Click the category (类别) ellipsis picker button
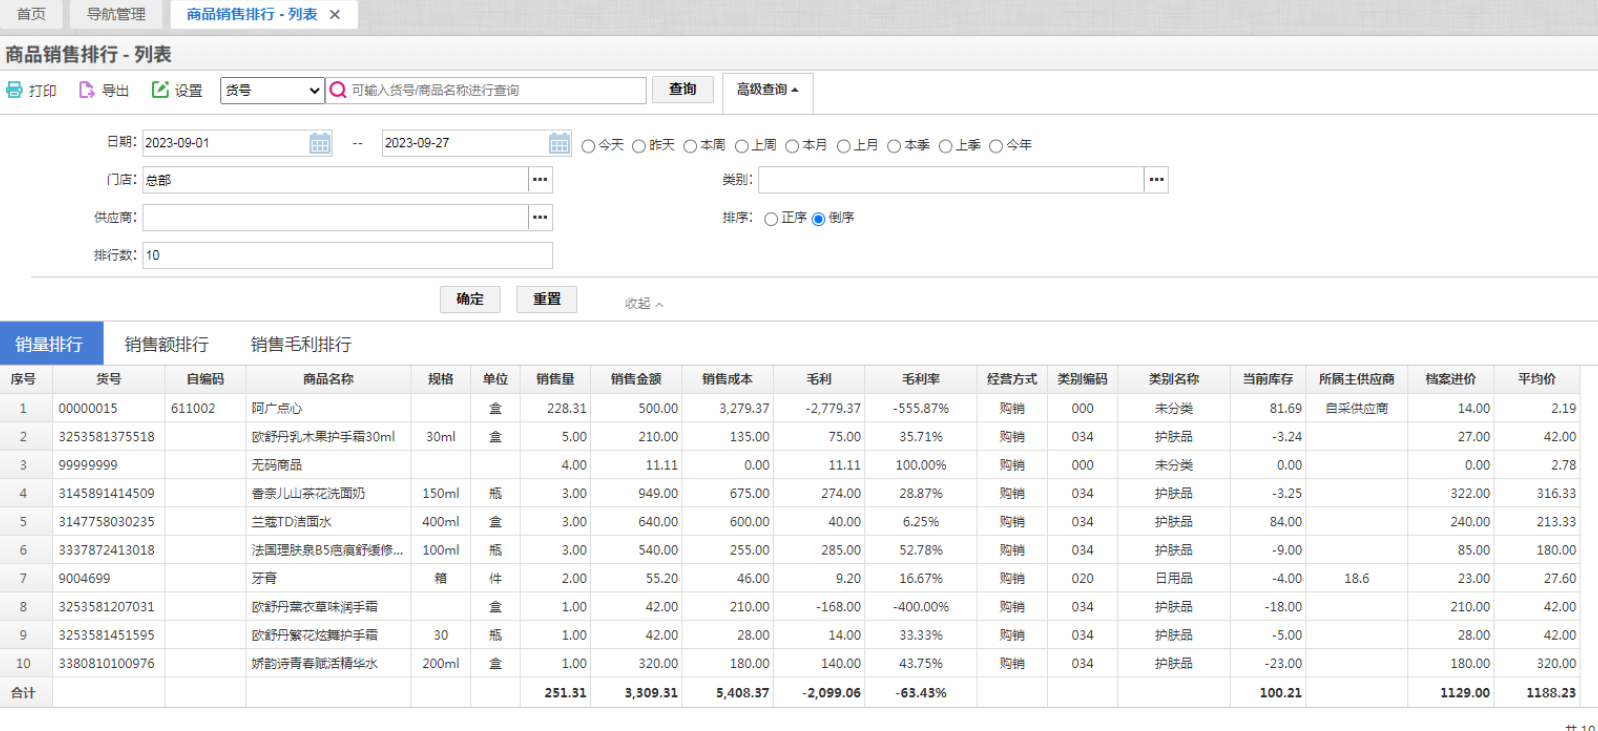The image size is (1598, 731). click(x=1156, y=180)
